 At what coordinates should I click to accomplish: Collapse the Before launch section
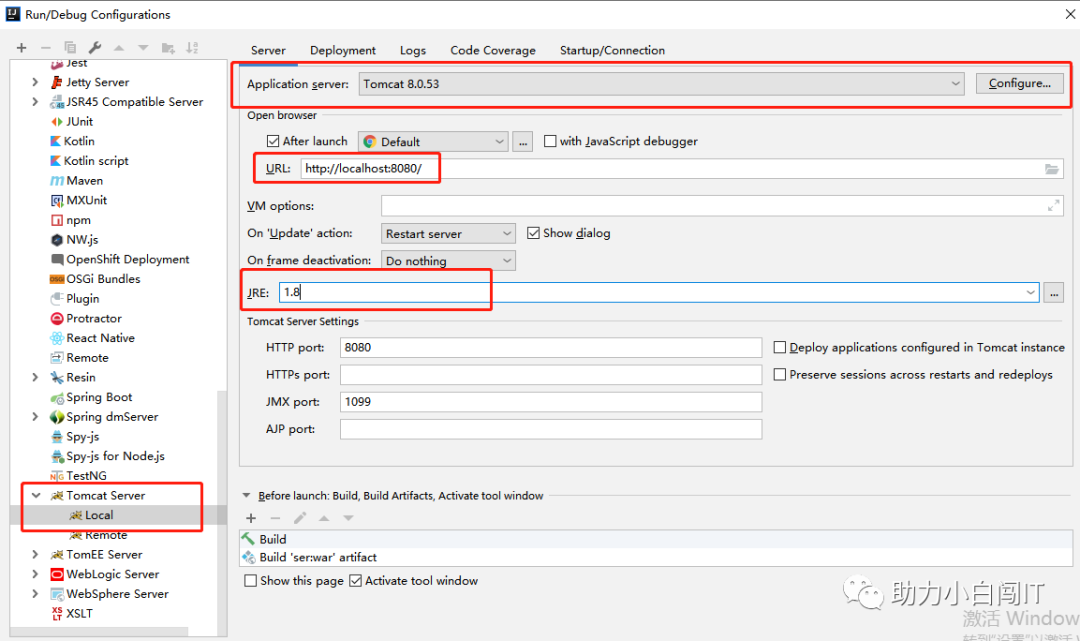[x=246, y=496]
